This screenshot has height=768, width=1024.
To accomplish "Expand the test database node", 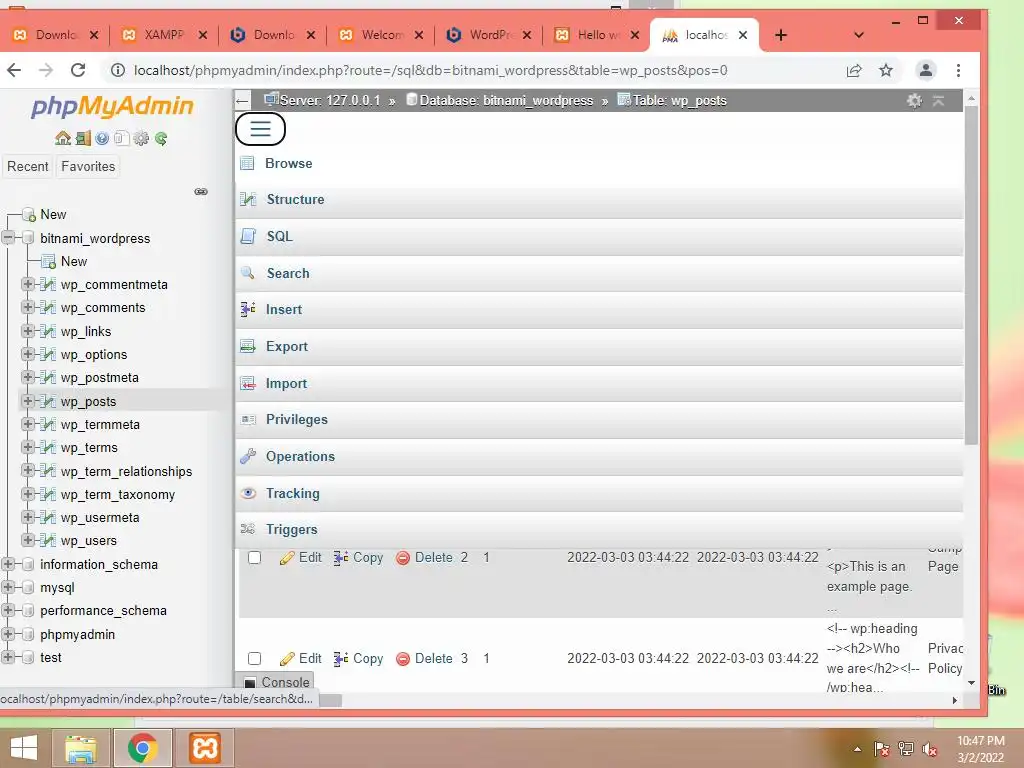I will pos(8,656).
